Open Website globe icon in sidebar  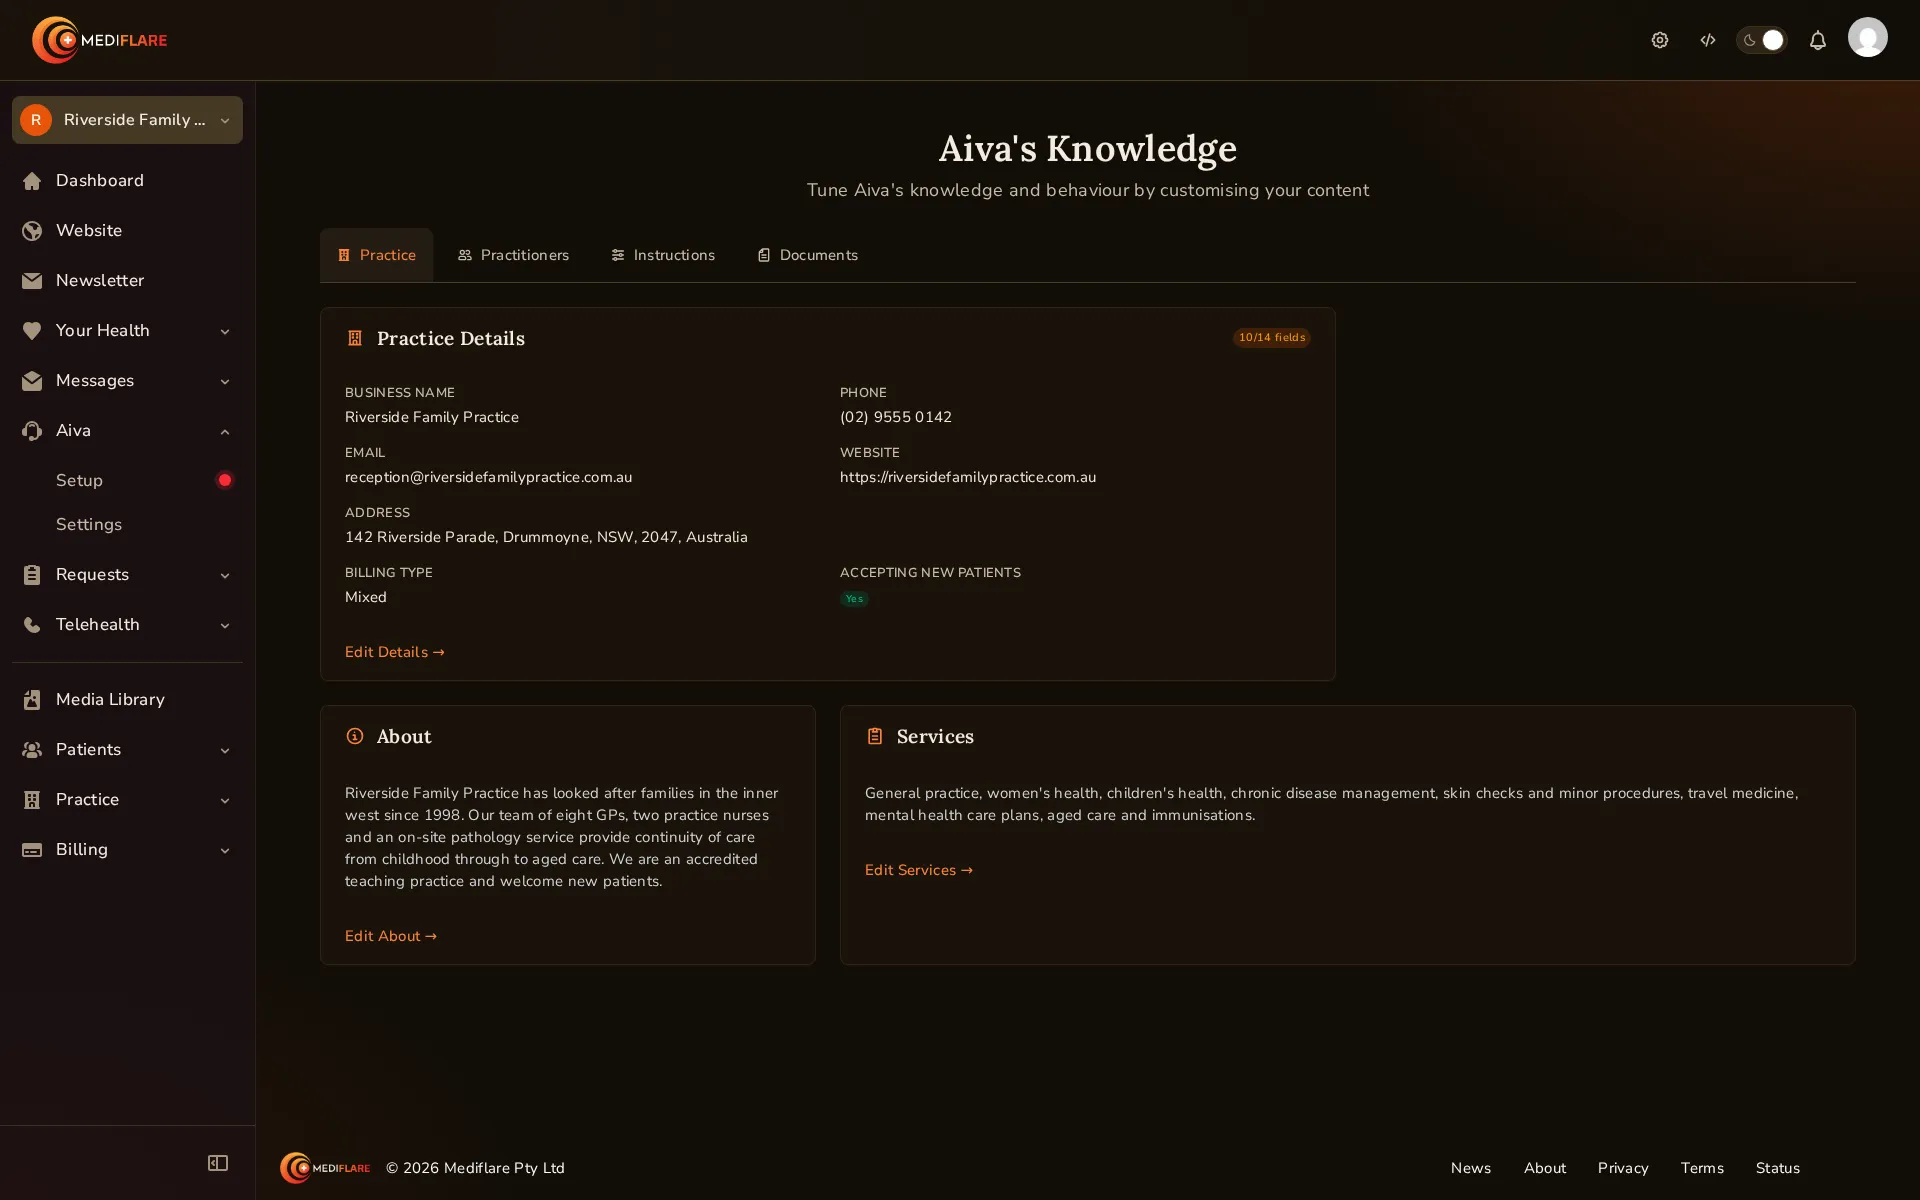pyautogui.click(x=32, y=231)
